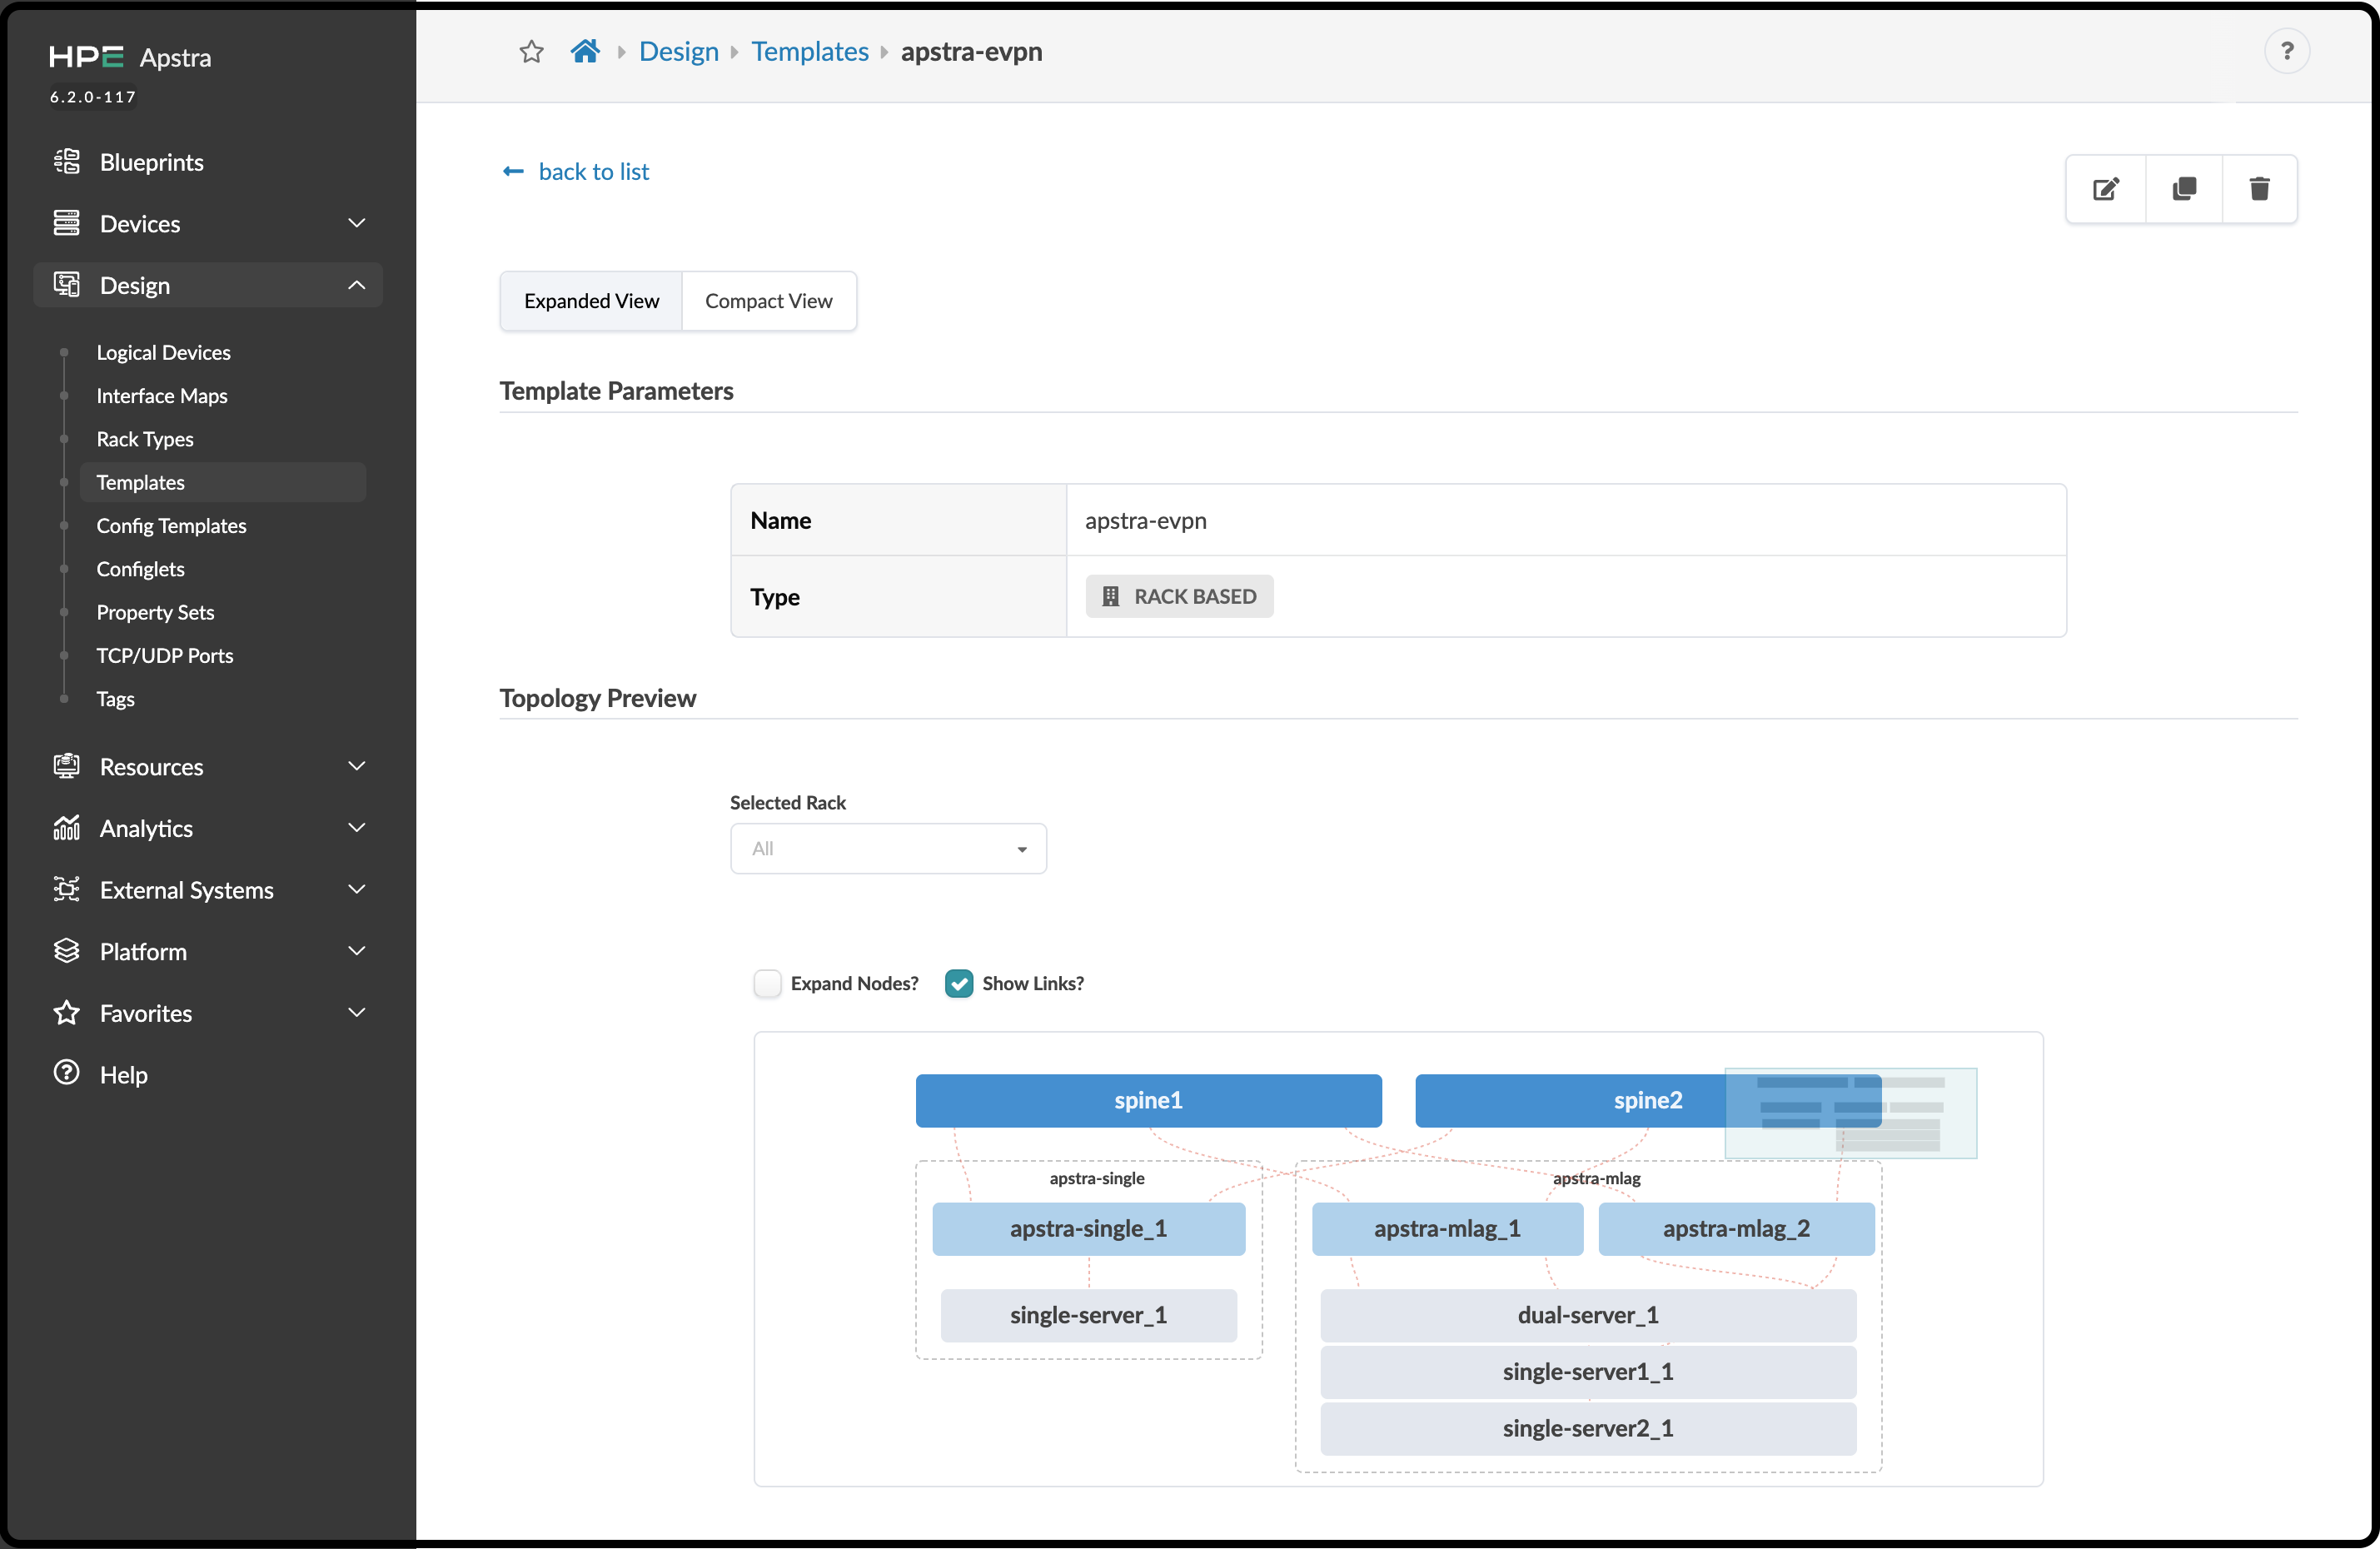Click the Blueprints sidebar icon
Image resolution: width=2380 pixels, height=1549 pixels.
(x=67, y=162)
